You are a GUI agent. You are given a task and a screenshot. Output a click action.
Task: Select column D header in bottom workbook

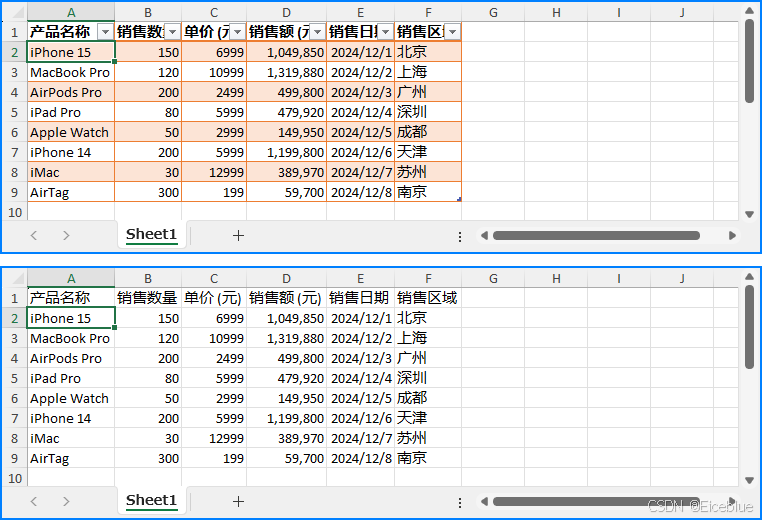pos(286,278)
